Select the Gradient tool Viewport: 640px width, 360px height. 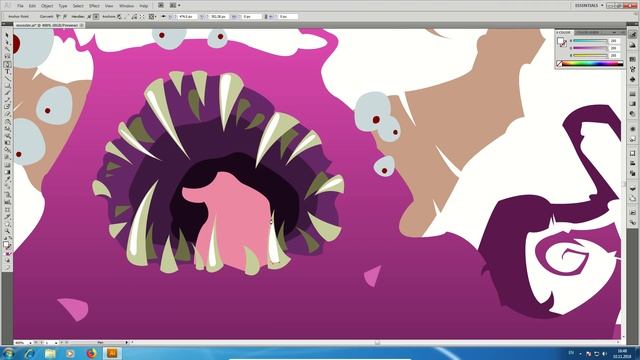tap(7, 171)
